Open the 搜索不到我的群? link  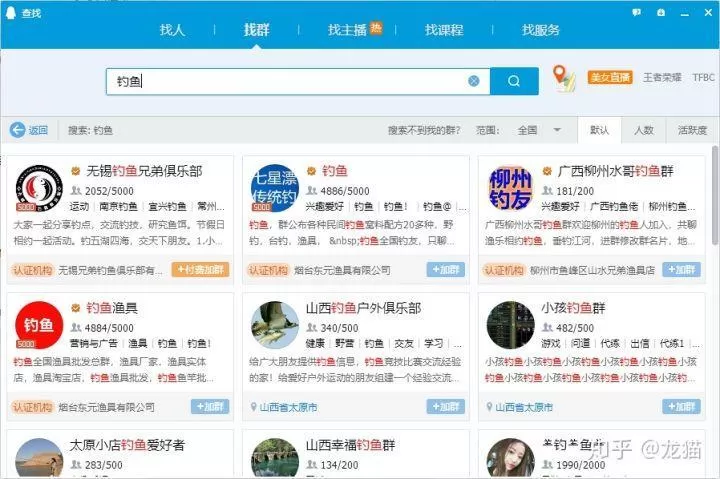(x=425, y=130)
